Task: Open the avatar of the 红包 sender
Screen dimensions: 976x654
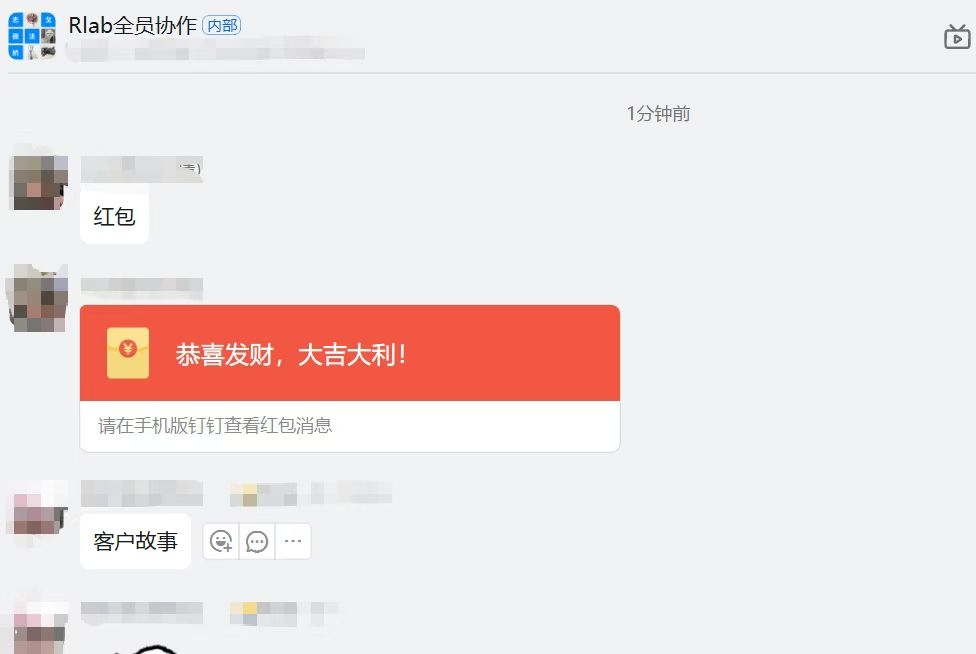Action: (x=39, y=182)
